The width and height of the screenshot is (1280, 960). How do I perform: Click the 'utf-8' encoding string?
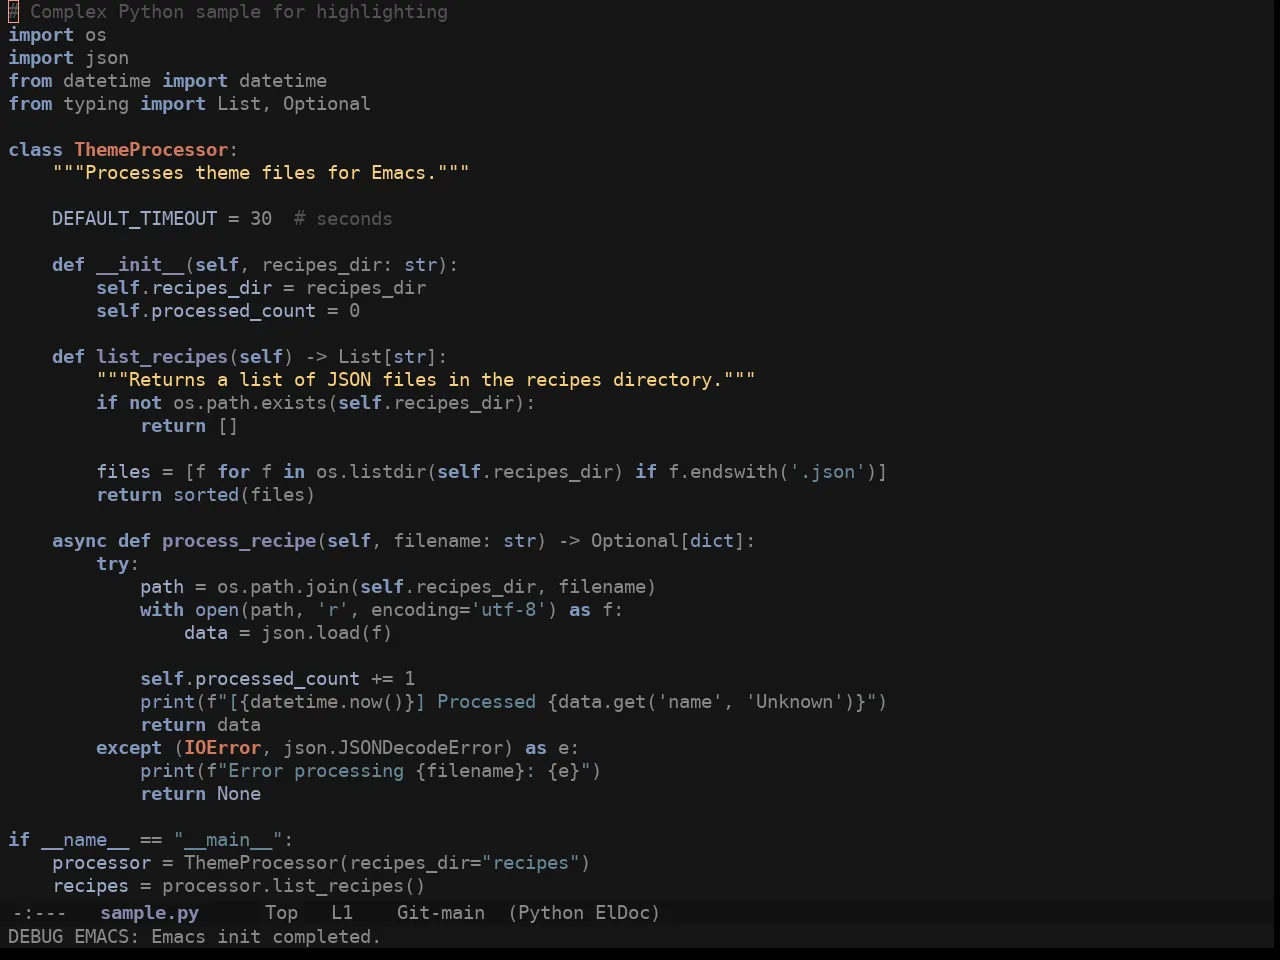pyautogui.click(x=508, y=610)
